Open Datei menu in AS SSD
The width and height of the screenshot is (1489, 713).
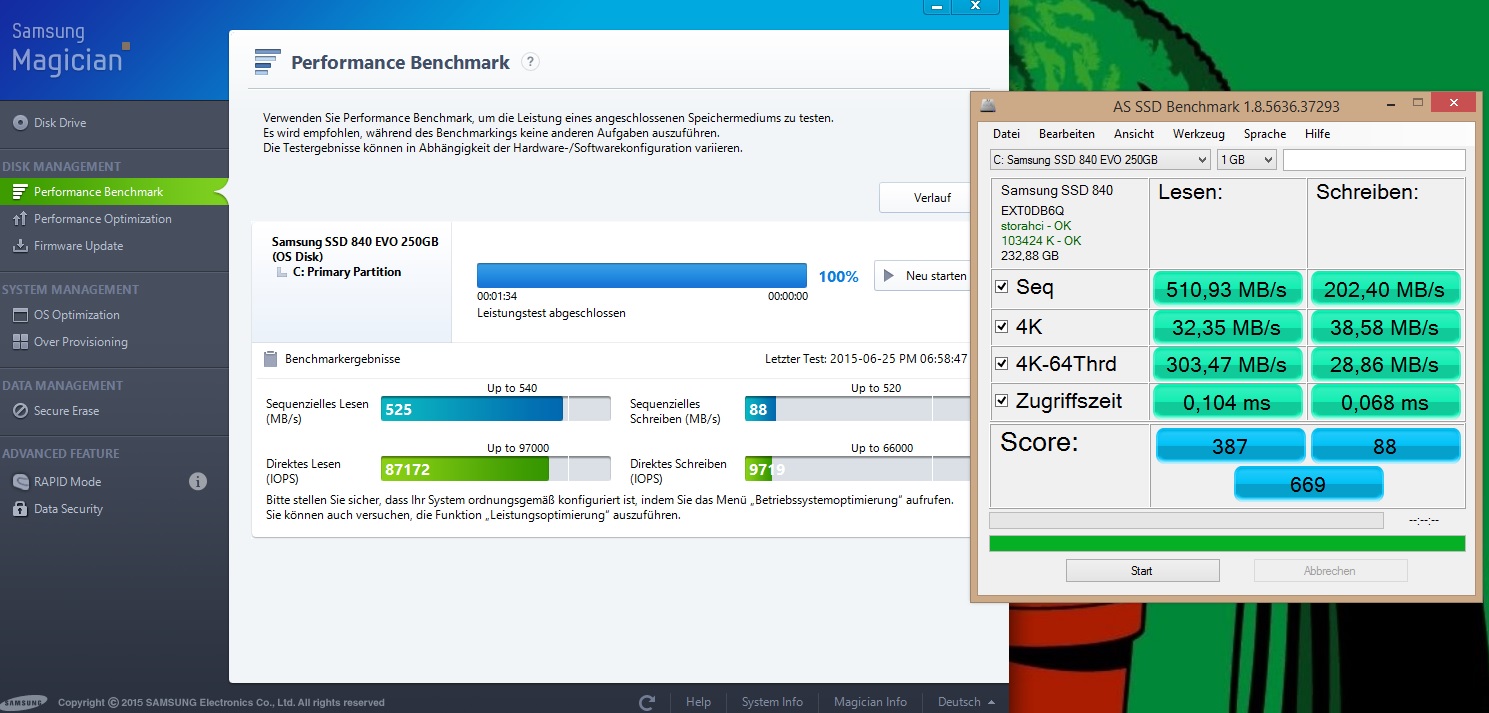pyautogui.click(x=1006, y=134)
